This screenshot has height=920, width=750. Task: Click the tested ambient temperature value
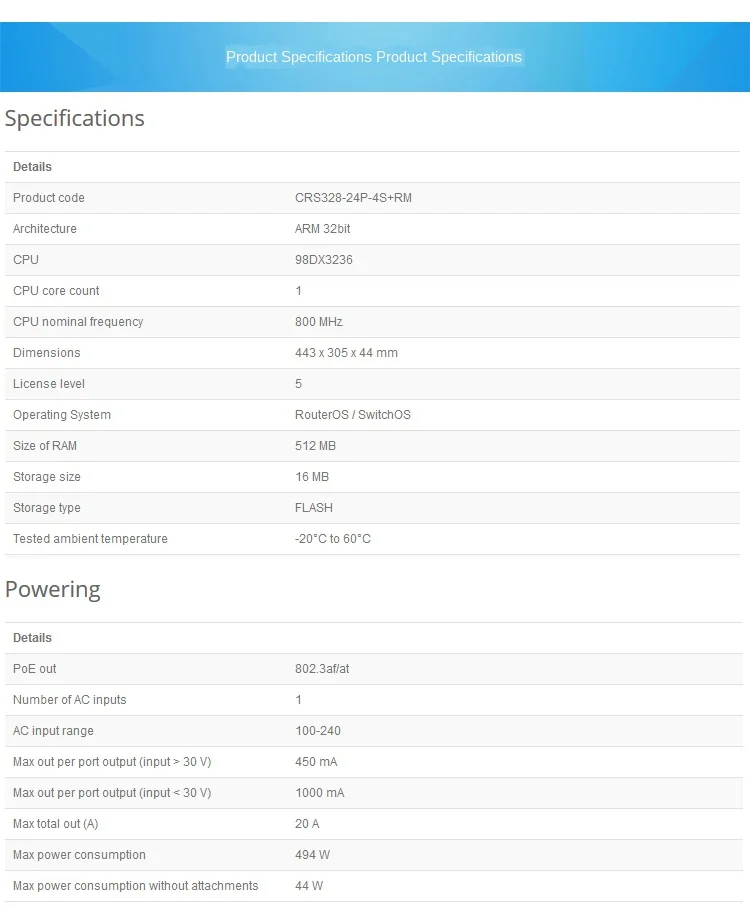333,539
